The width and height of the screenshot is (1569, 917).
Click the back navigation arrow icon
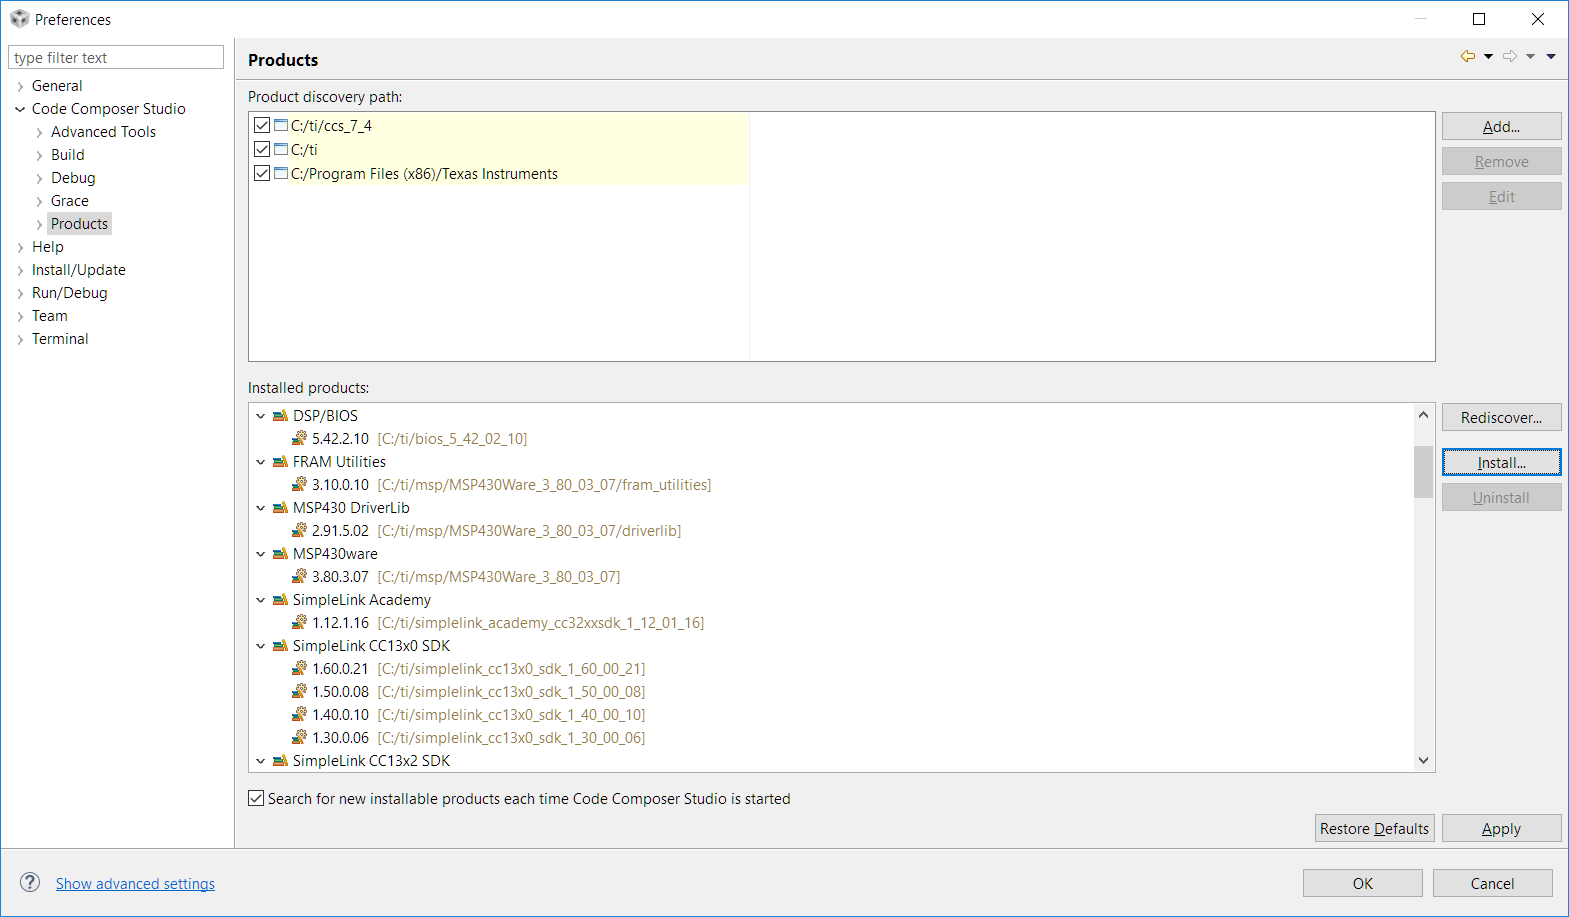tap(1467, 57)
